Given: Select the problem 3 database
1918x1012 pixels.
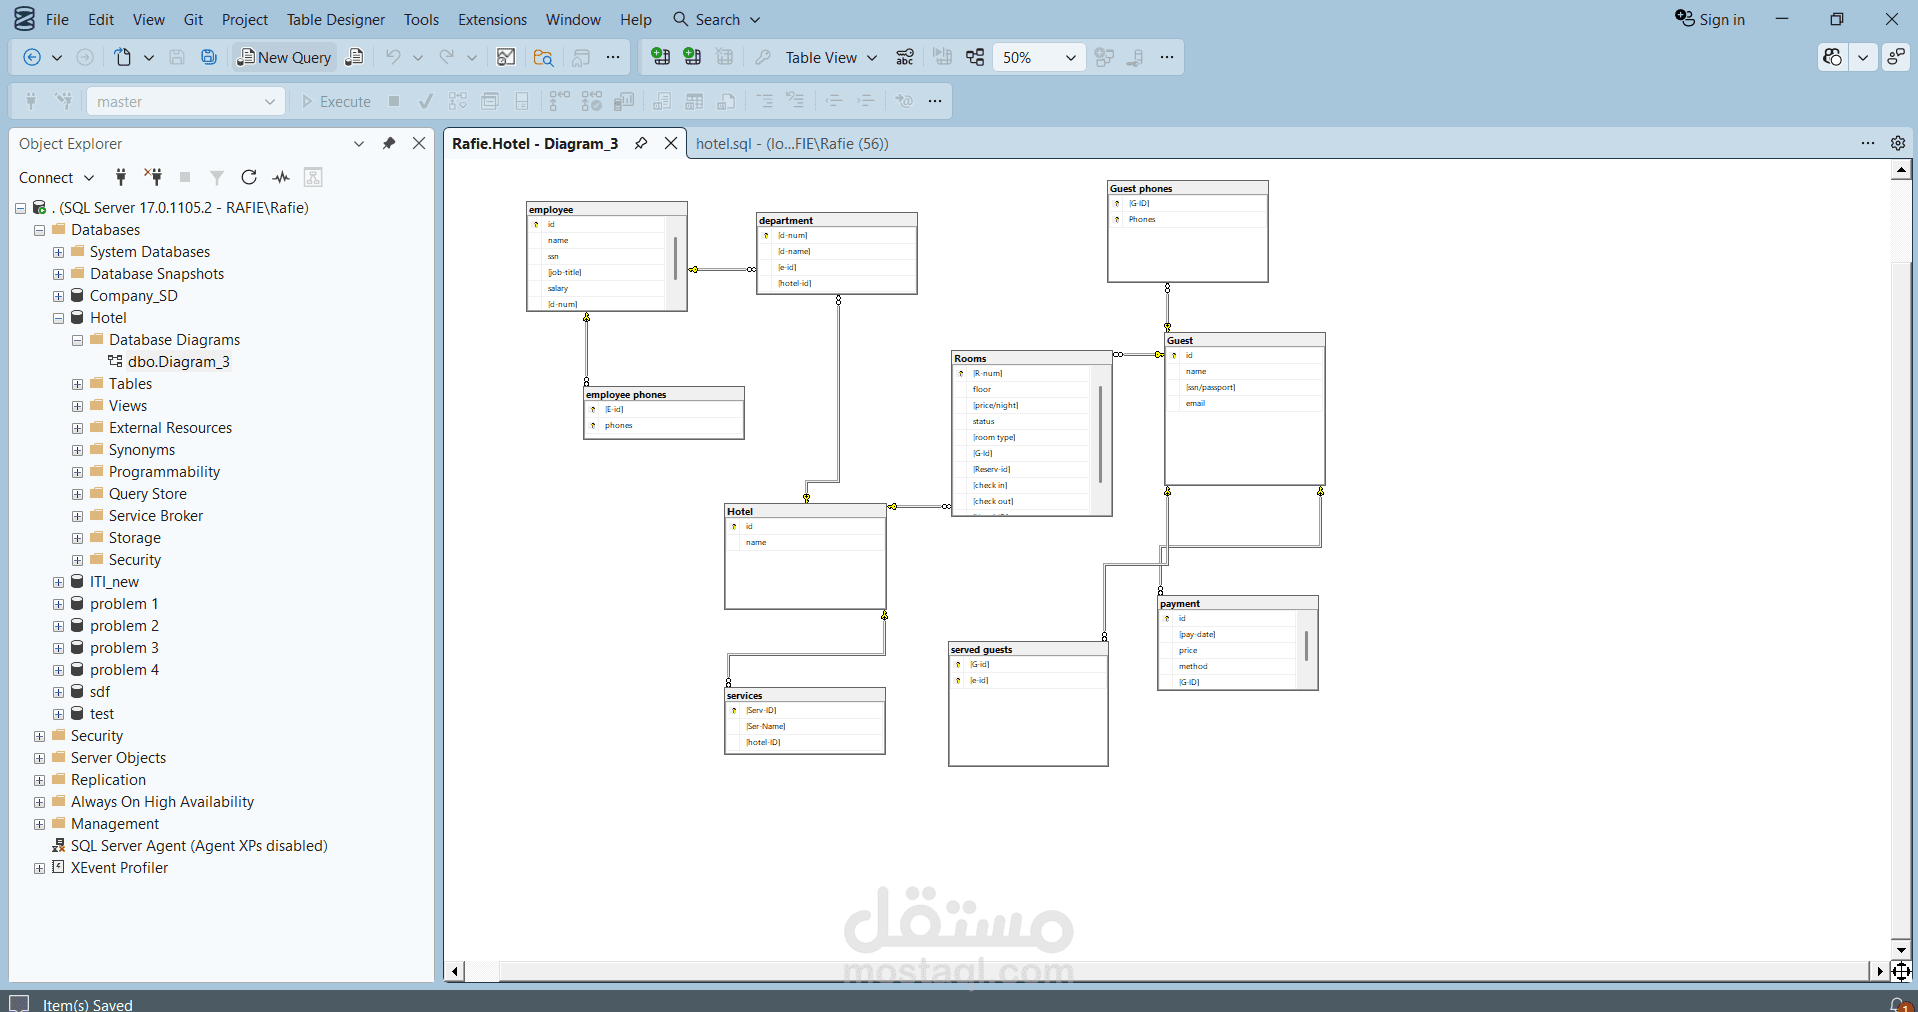Looking at the screenshot, I should pyautogui.click(x=124, y=648).
